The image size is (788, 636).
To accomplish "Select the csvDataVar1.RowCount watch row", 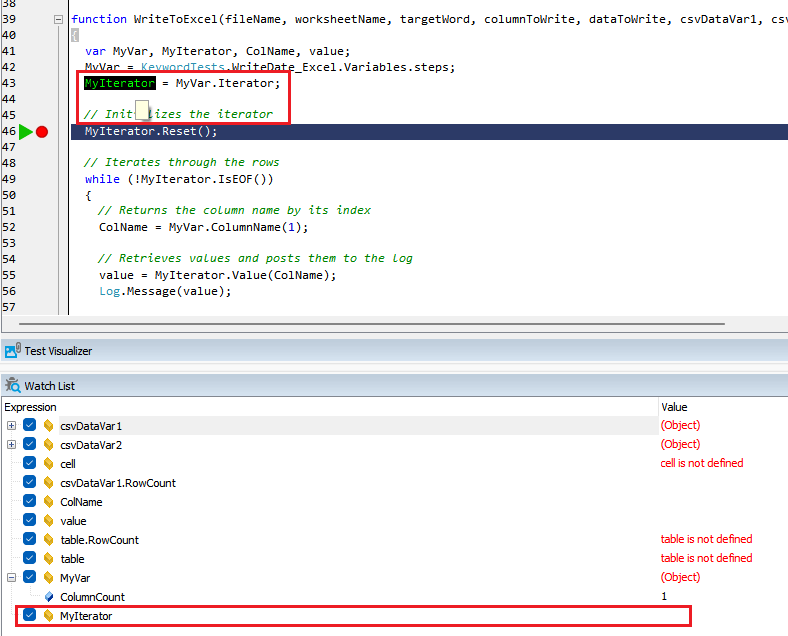I will coord(117,483).
